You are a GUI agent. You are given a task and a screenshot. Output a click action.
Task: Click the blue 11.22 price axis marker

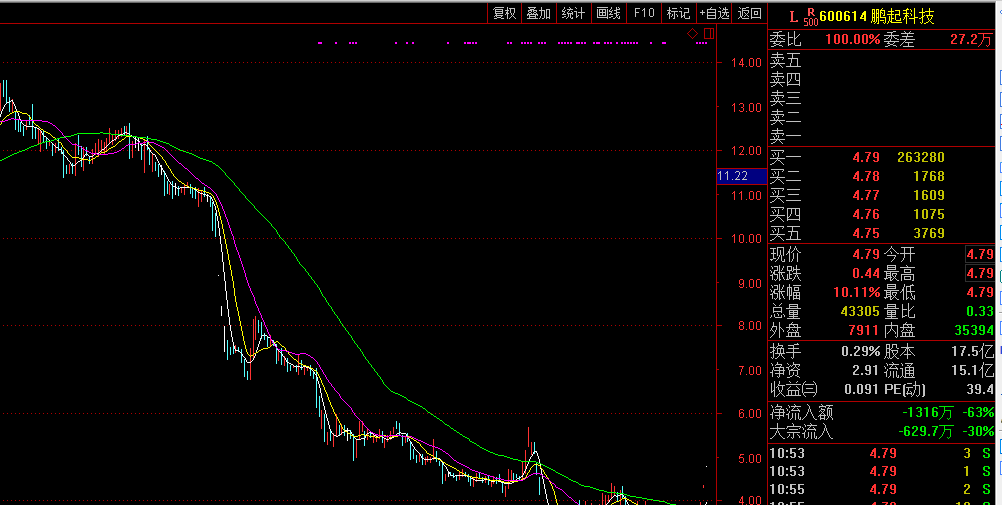click(x=741, y=176)
